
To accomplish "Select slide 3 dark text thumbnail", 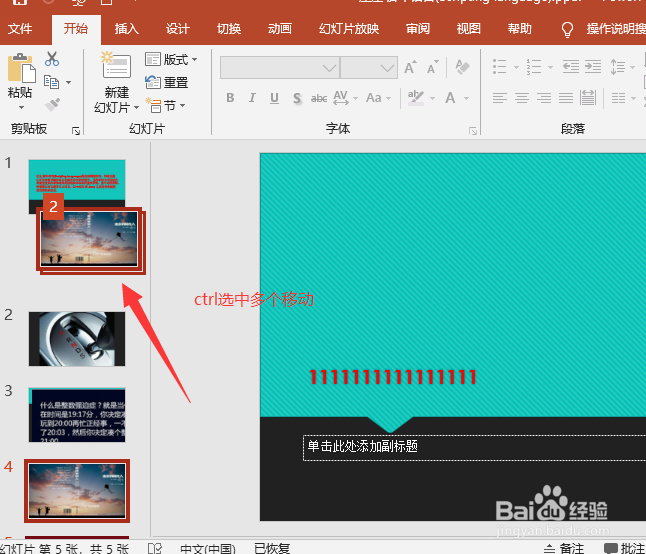I will pos(77,415).
